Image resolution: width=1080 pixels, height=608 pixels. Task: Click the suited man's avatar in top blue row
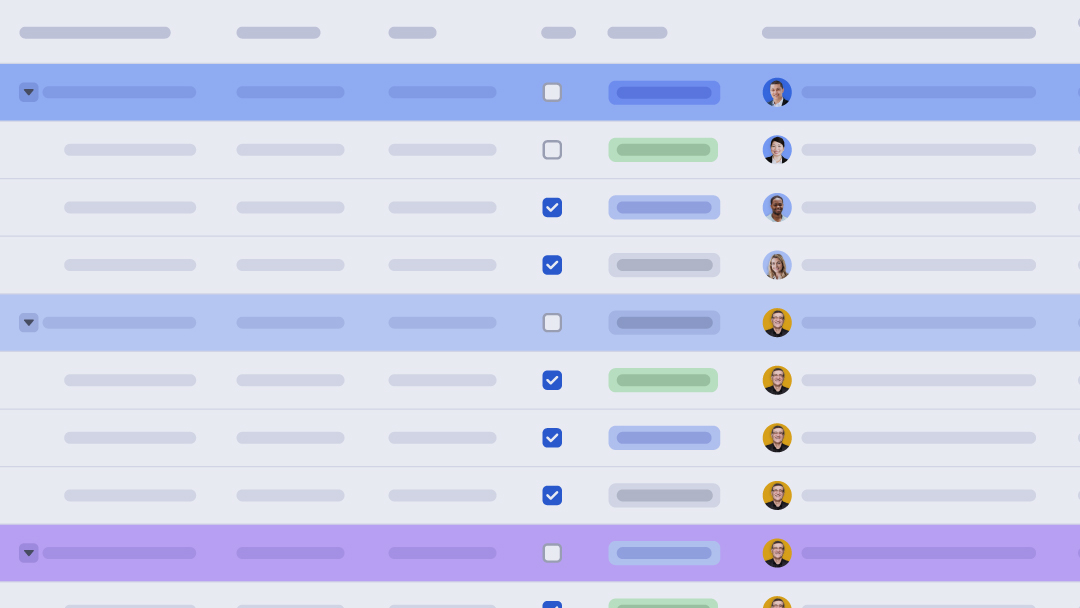pos(777,92)
